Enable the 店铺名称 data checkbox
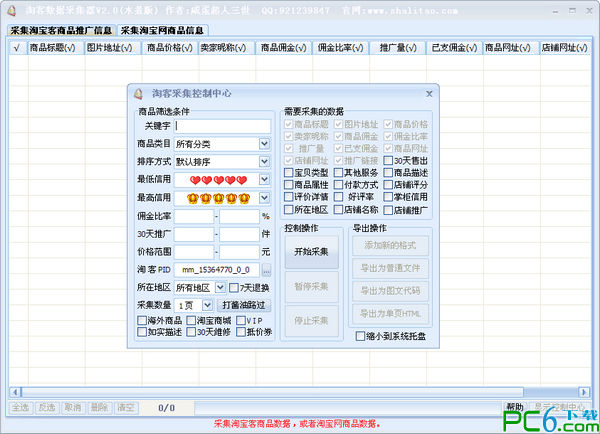Image resolution: width=600 pixels, height=434 pixels. coord(338,210)
